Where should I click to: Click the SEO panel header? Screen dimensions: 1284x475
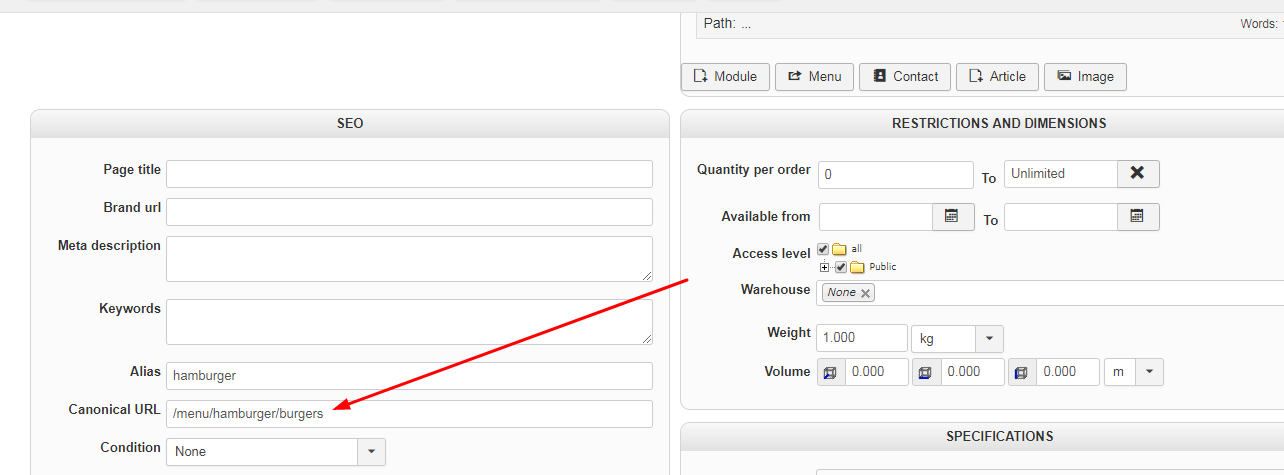point(350,124)
